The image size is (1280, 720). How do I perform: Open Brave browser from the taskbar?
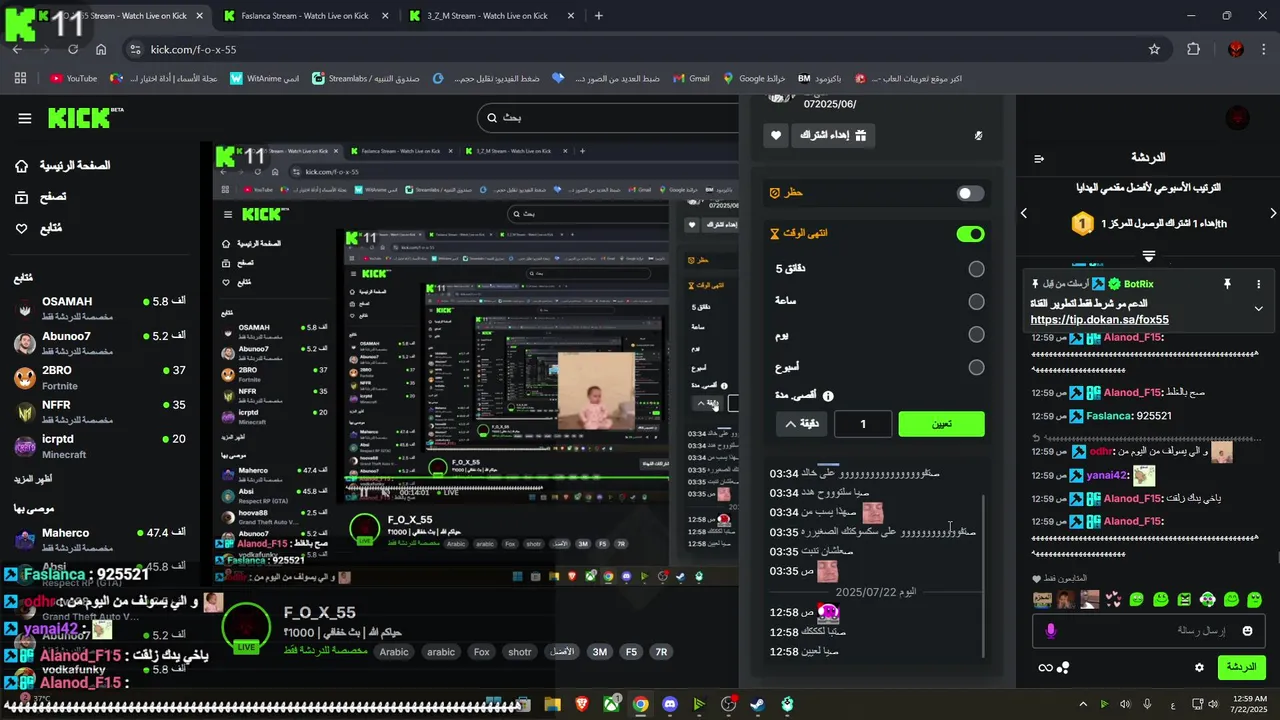pyautogui.click(x=582, y=704)
